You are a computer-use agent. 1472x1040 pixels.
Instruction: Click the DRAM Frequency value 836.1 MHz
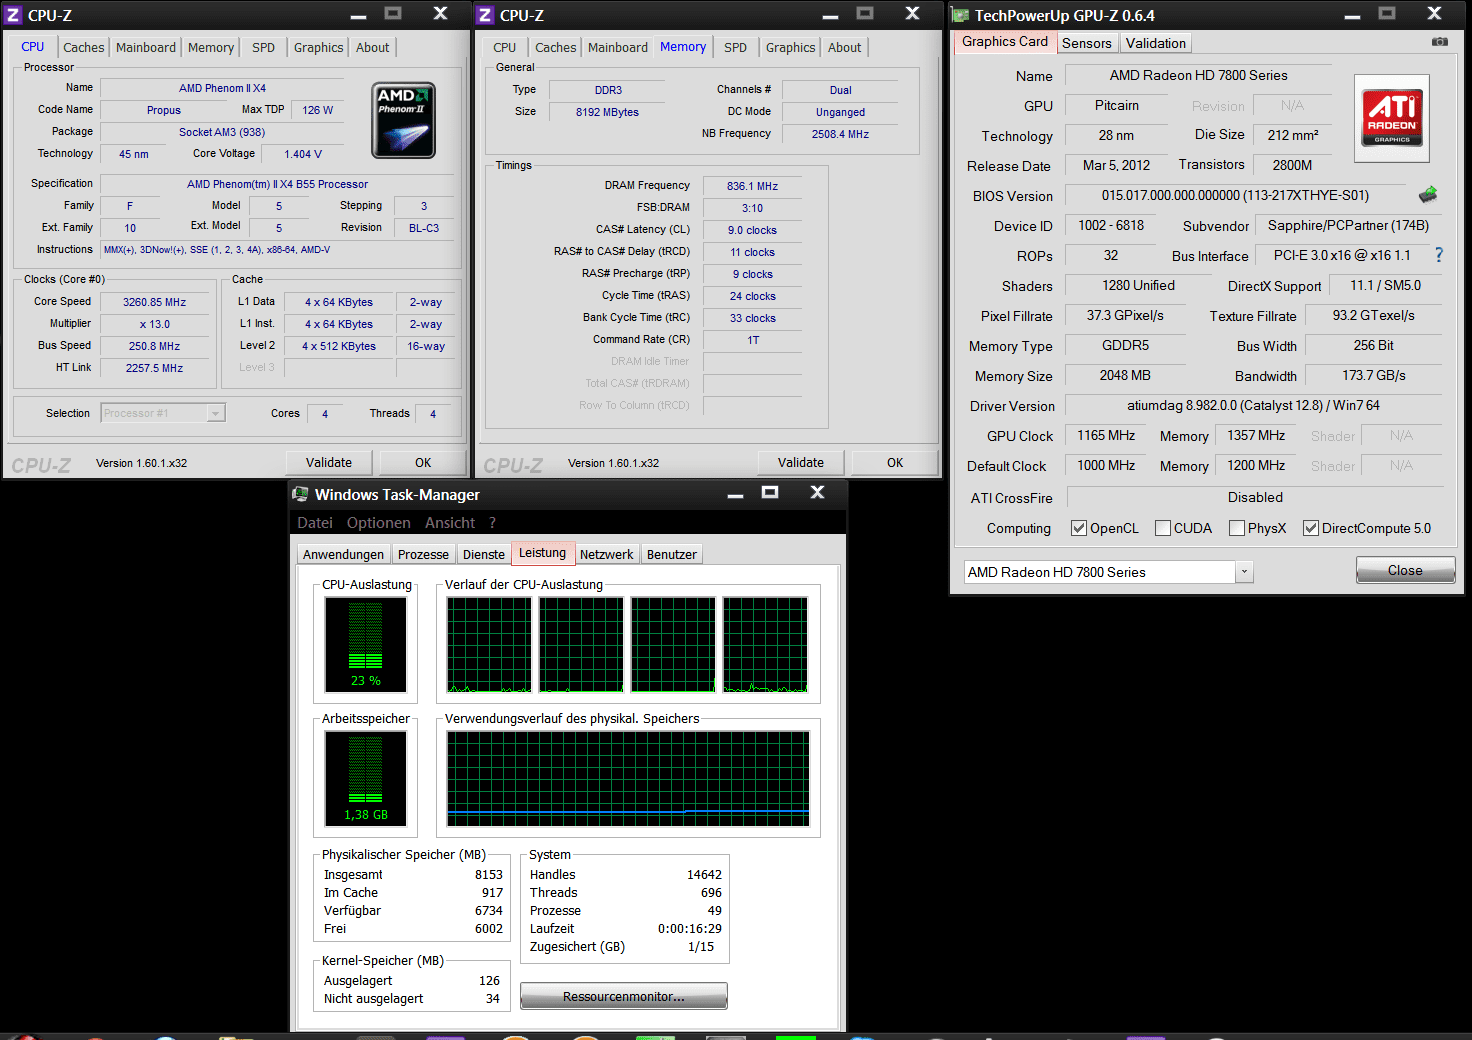(752, 186)
